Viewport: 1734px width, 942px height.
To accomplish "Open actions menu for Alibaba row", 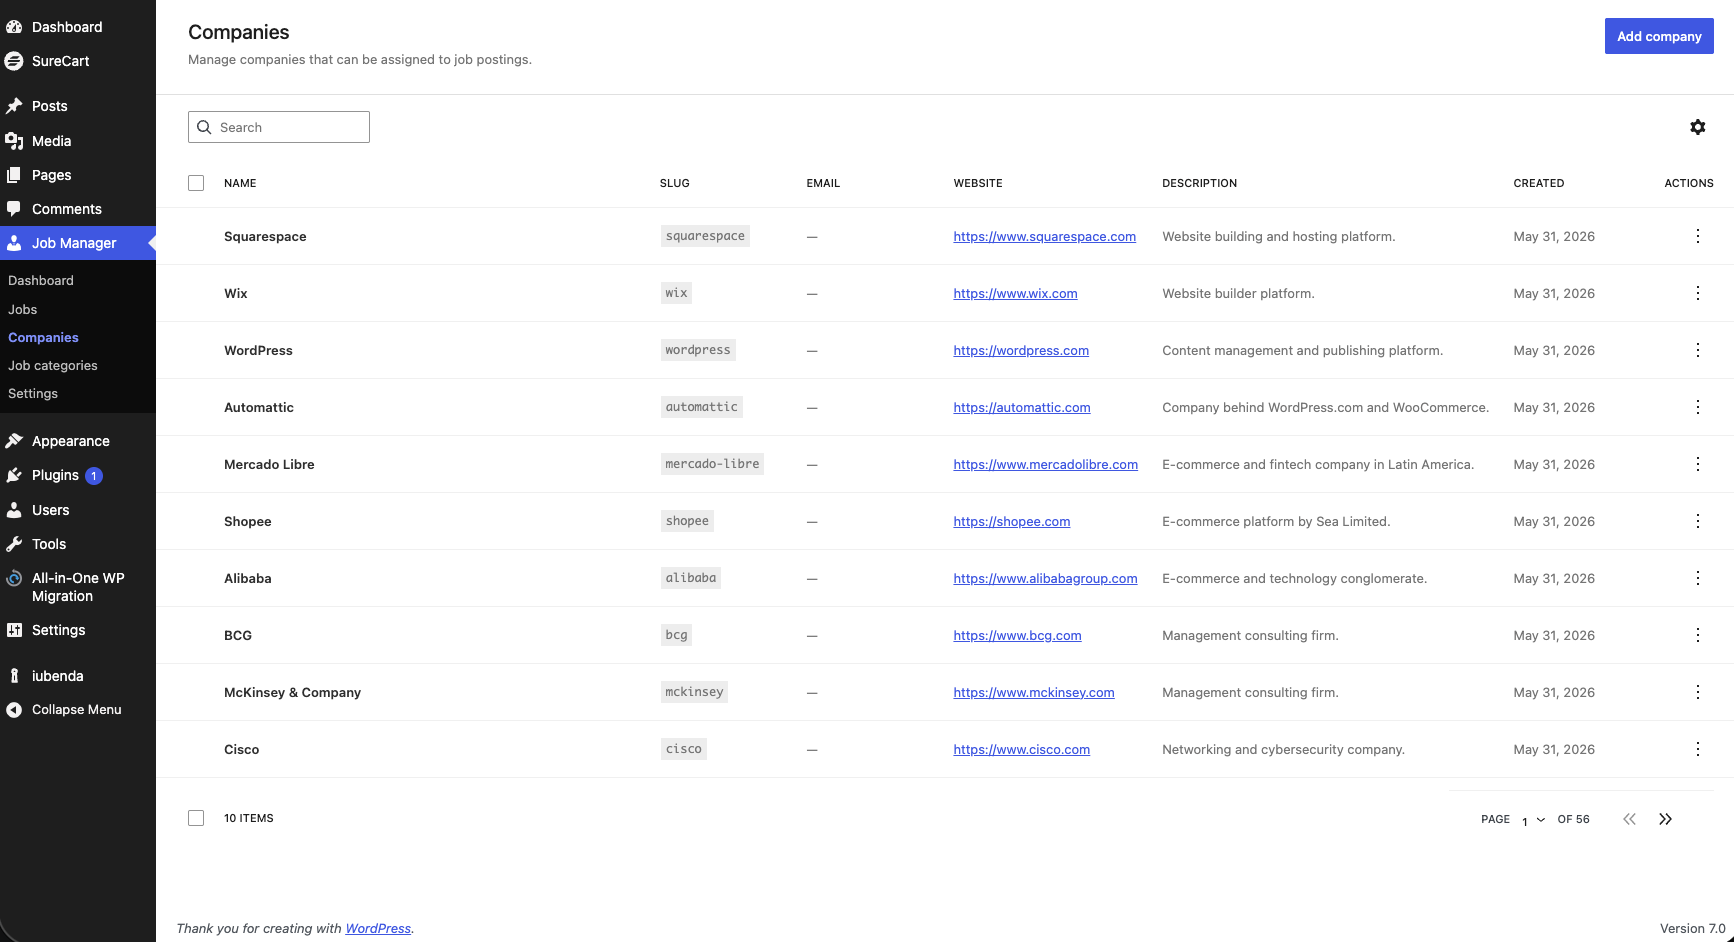I will pos(1697,578).
